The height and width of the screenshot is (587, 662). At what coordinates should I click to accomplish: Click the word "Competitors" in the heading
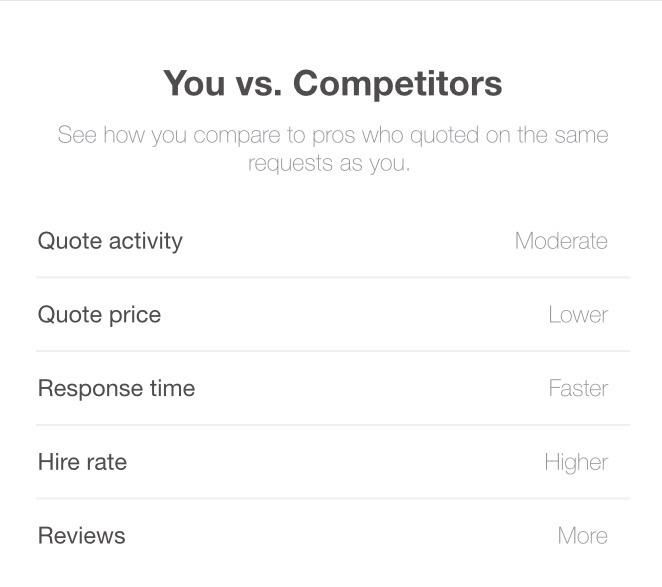click(x=397, y=83)
